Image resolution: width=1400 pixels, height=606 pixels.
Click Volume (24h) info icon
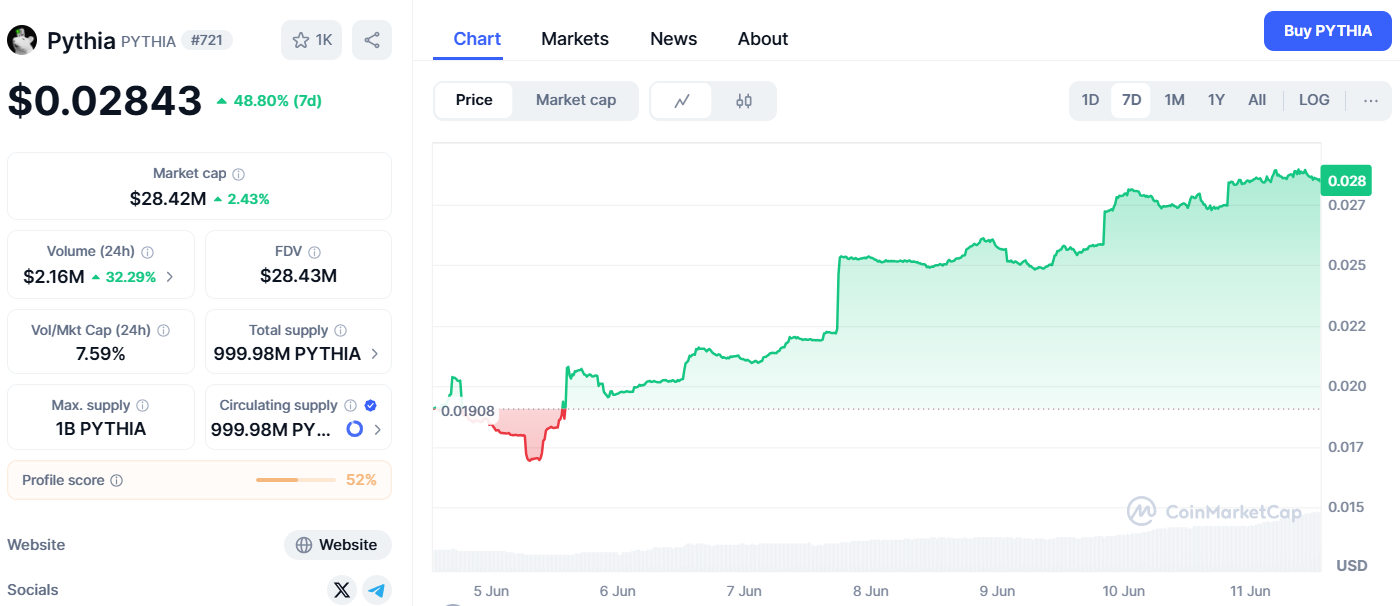(x=148, y=252)
